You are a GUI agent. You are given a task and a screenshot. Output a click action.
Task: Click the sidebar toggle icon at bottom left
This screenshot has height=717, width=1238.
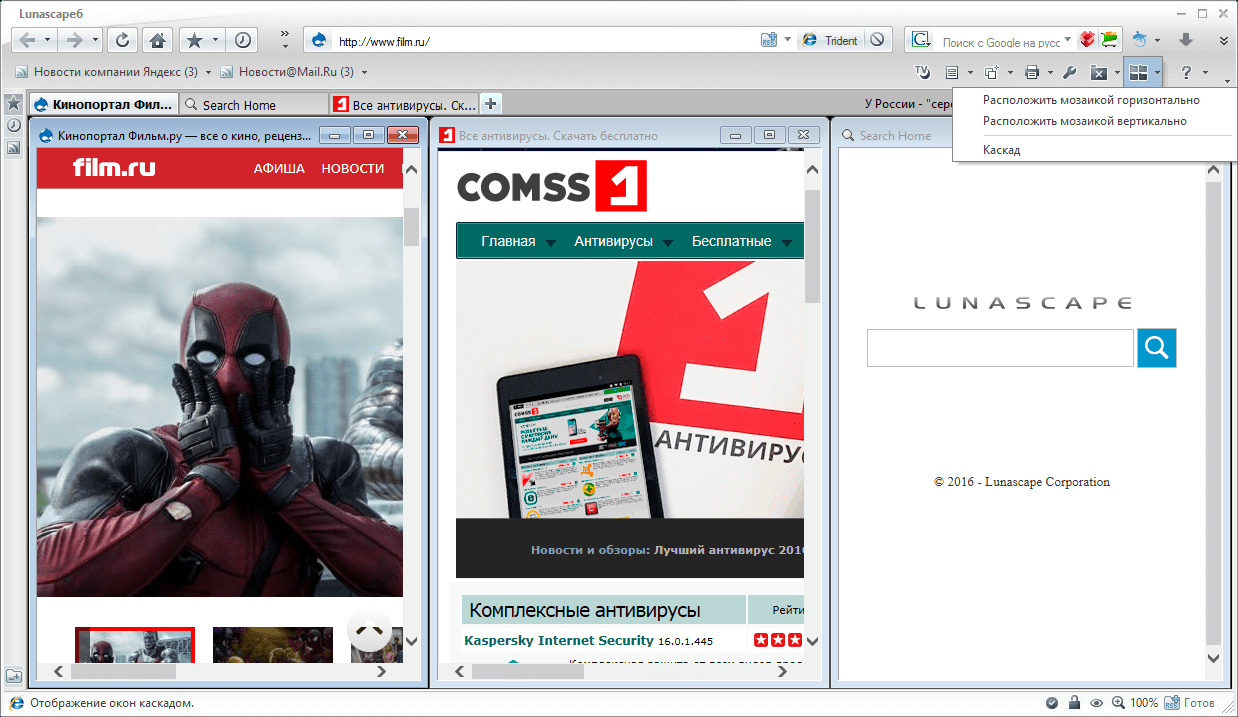(14, 677)
